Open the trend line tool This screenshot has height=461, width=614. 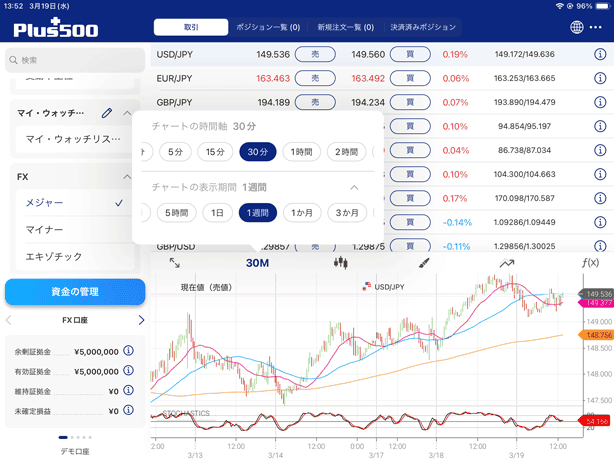tap(507, 262)
